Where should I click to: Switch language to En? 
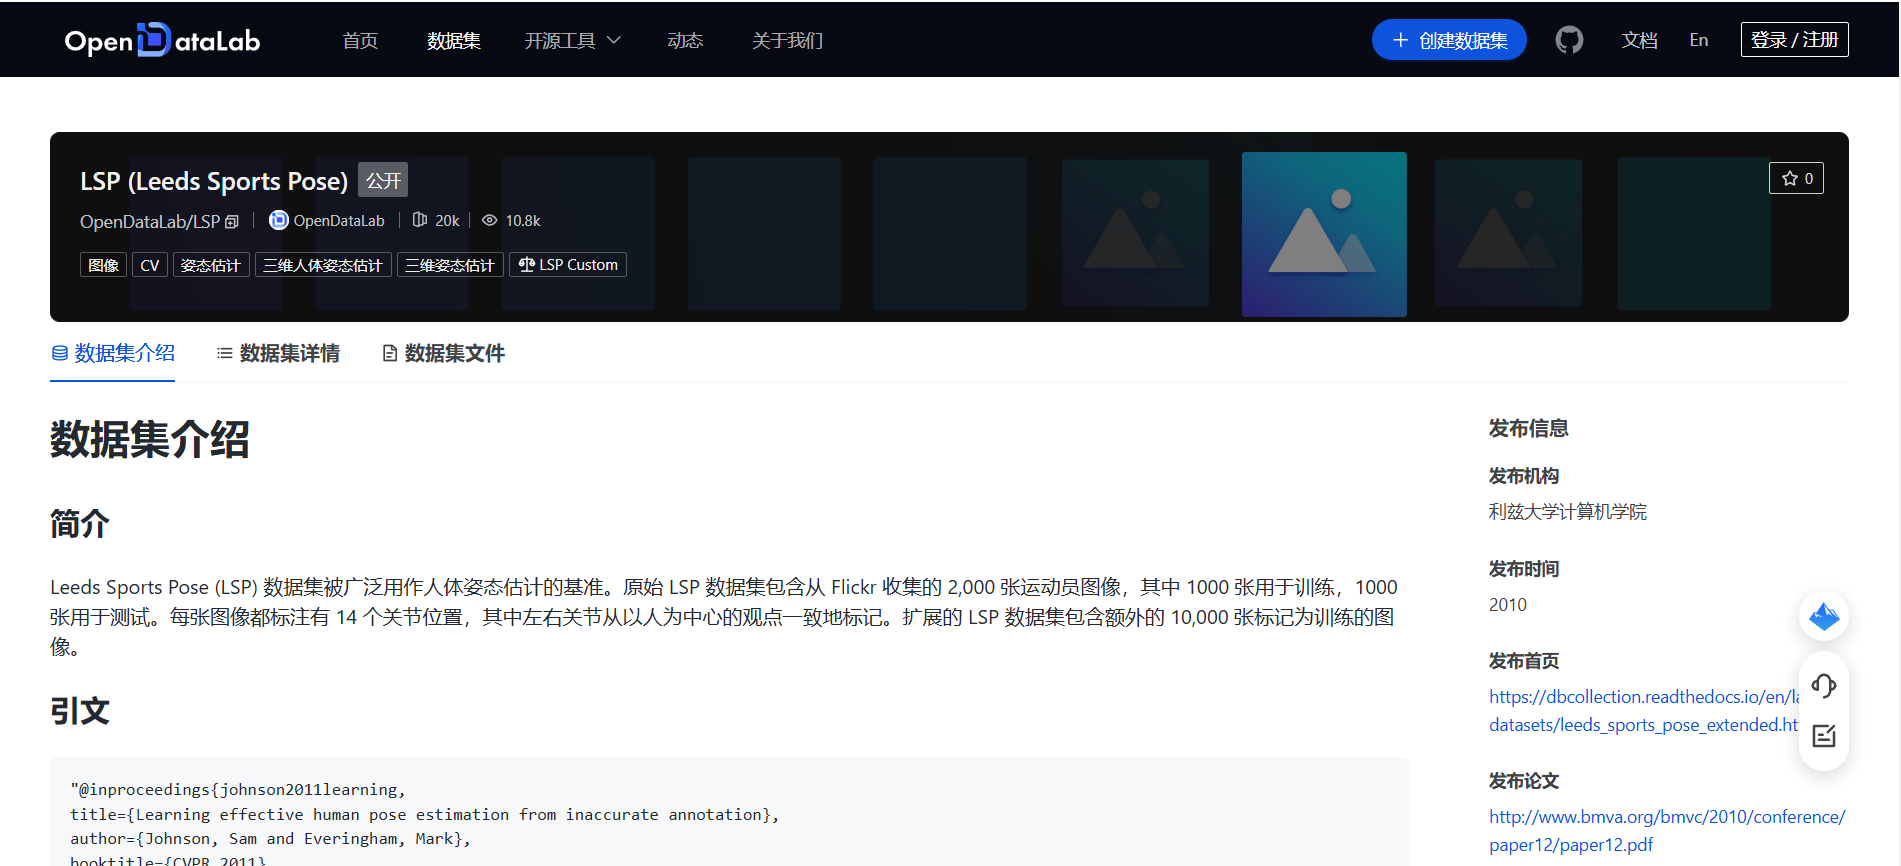tap(1699, 40)
